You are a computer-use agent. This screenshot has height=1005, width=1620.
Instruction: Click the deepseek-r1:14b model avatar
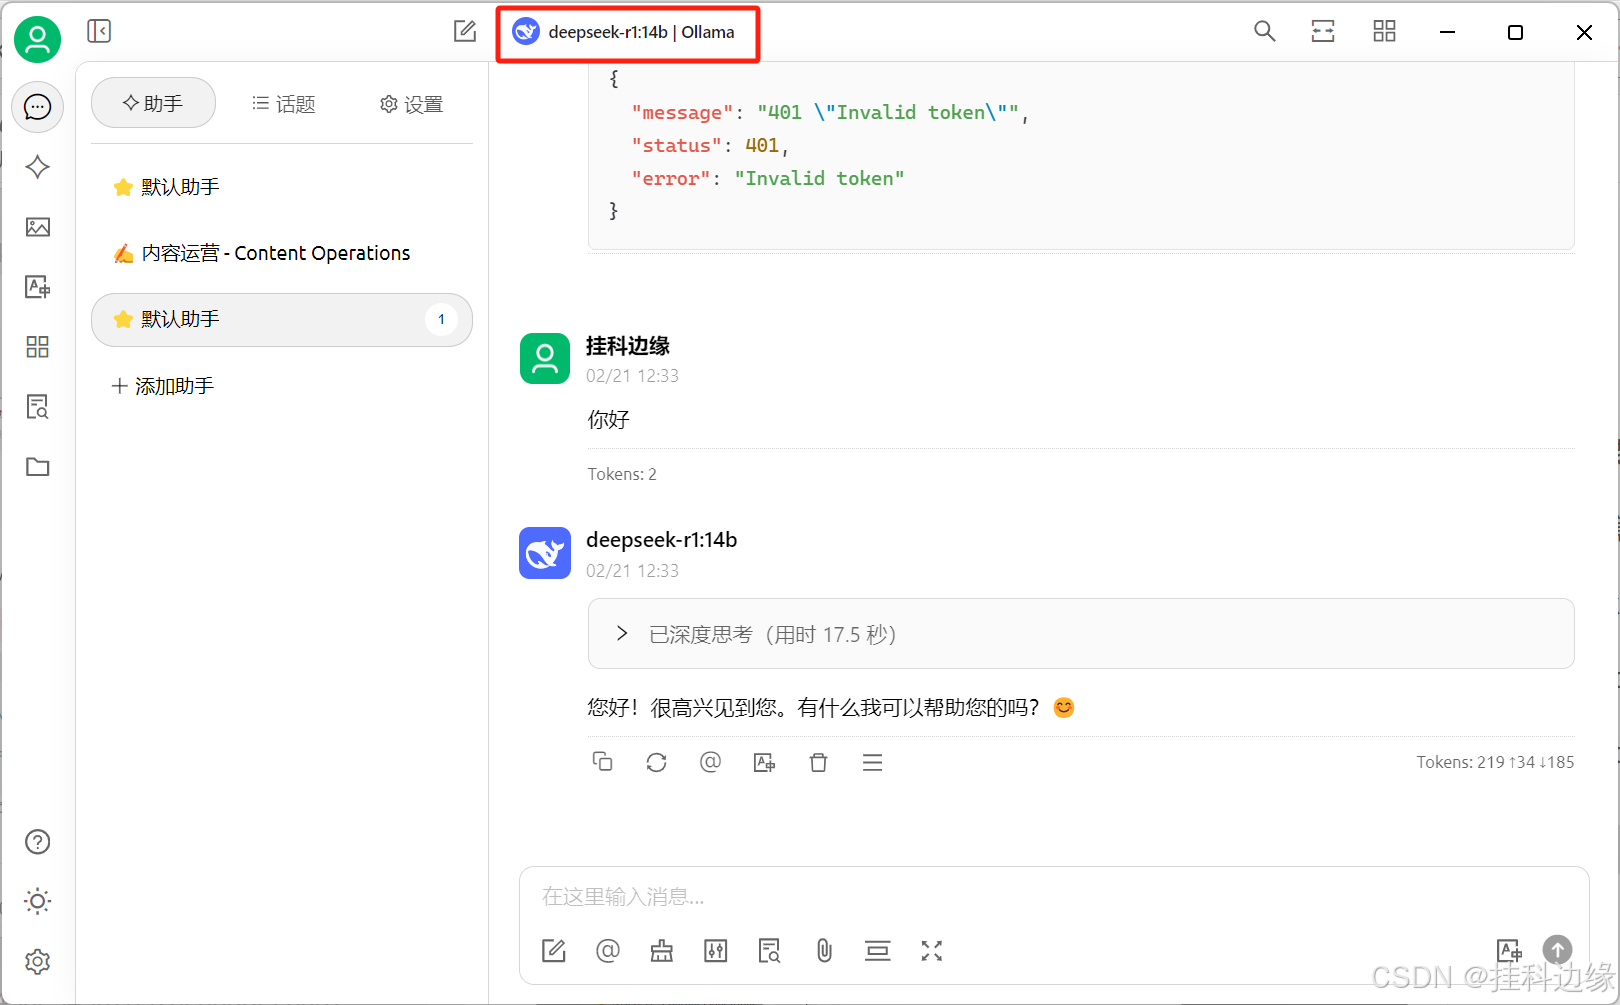click(545, 553)
